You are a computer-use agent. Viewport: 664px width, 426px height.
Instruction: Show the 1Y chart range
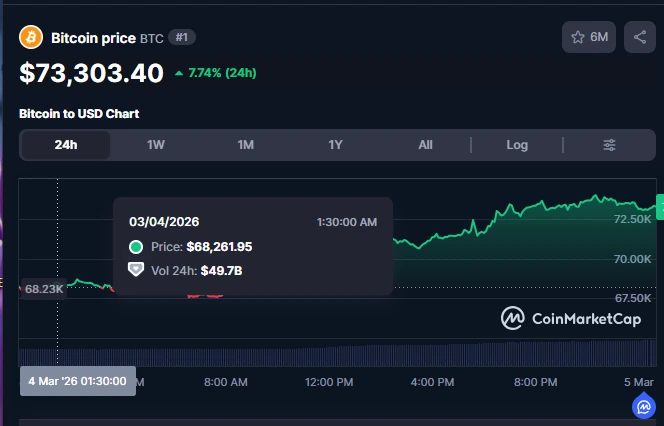pyautogui.click(x=336, y=145)
